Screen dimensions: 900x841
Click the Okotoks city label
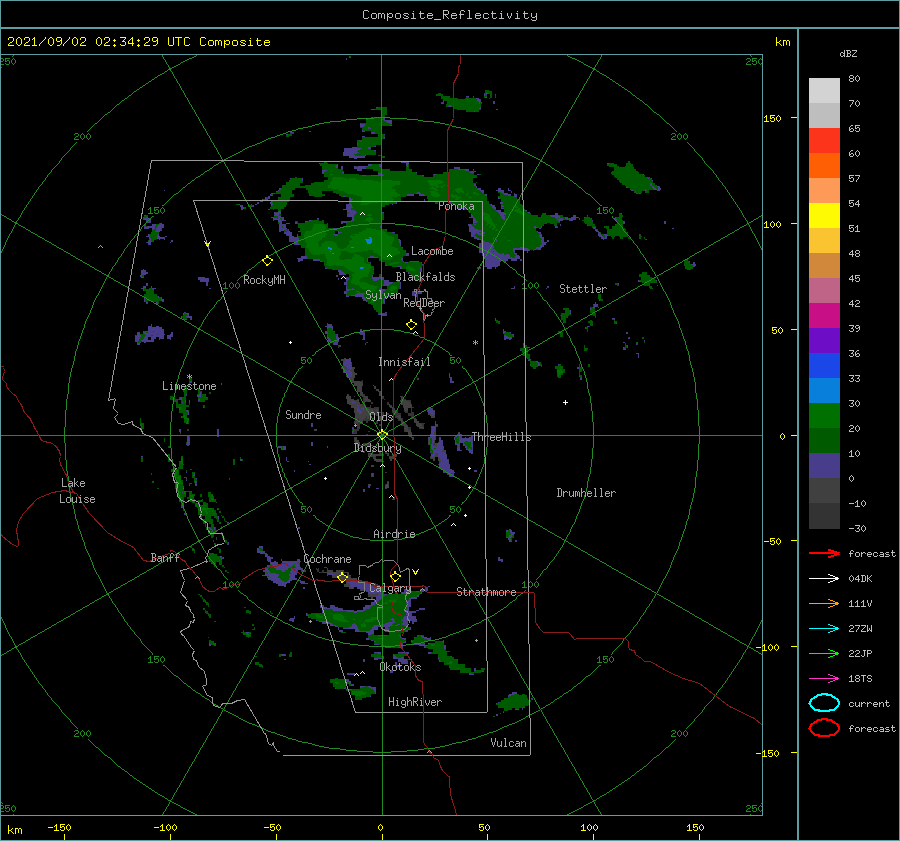pos(400,667)
